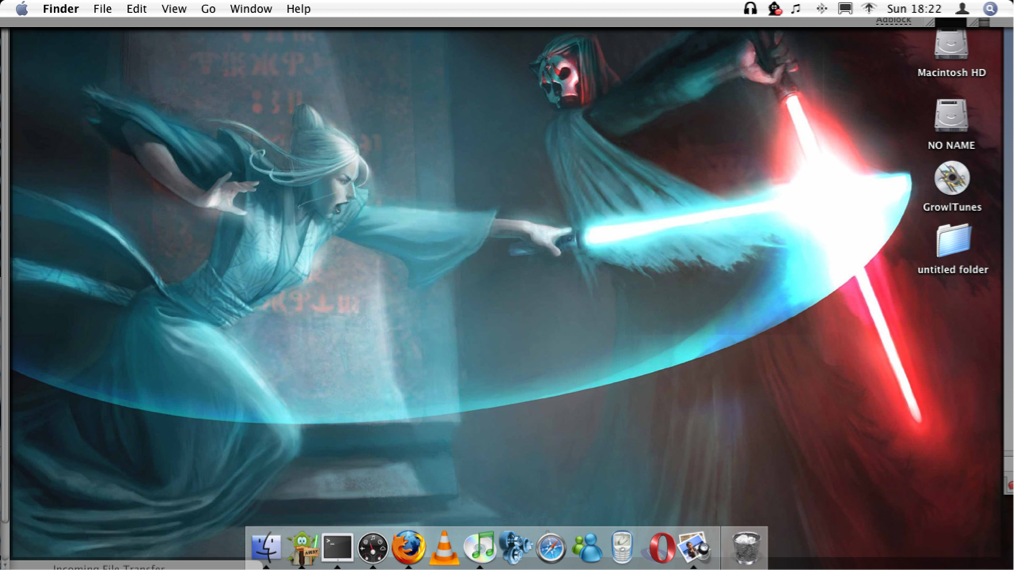This screenshot has height=578, width=1024.
Task: Open Spotlight search icon
Action: pyautogui.click(x=991, y=8)
